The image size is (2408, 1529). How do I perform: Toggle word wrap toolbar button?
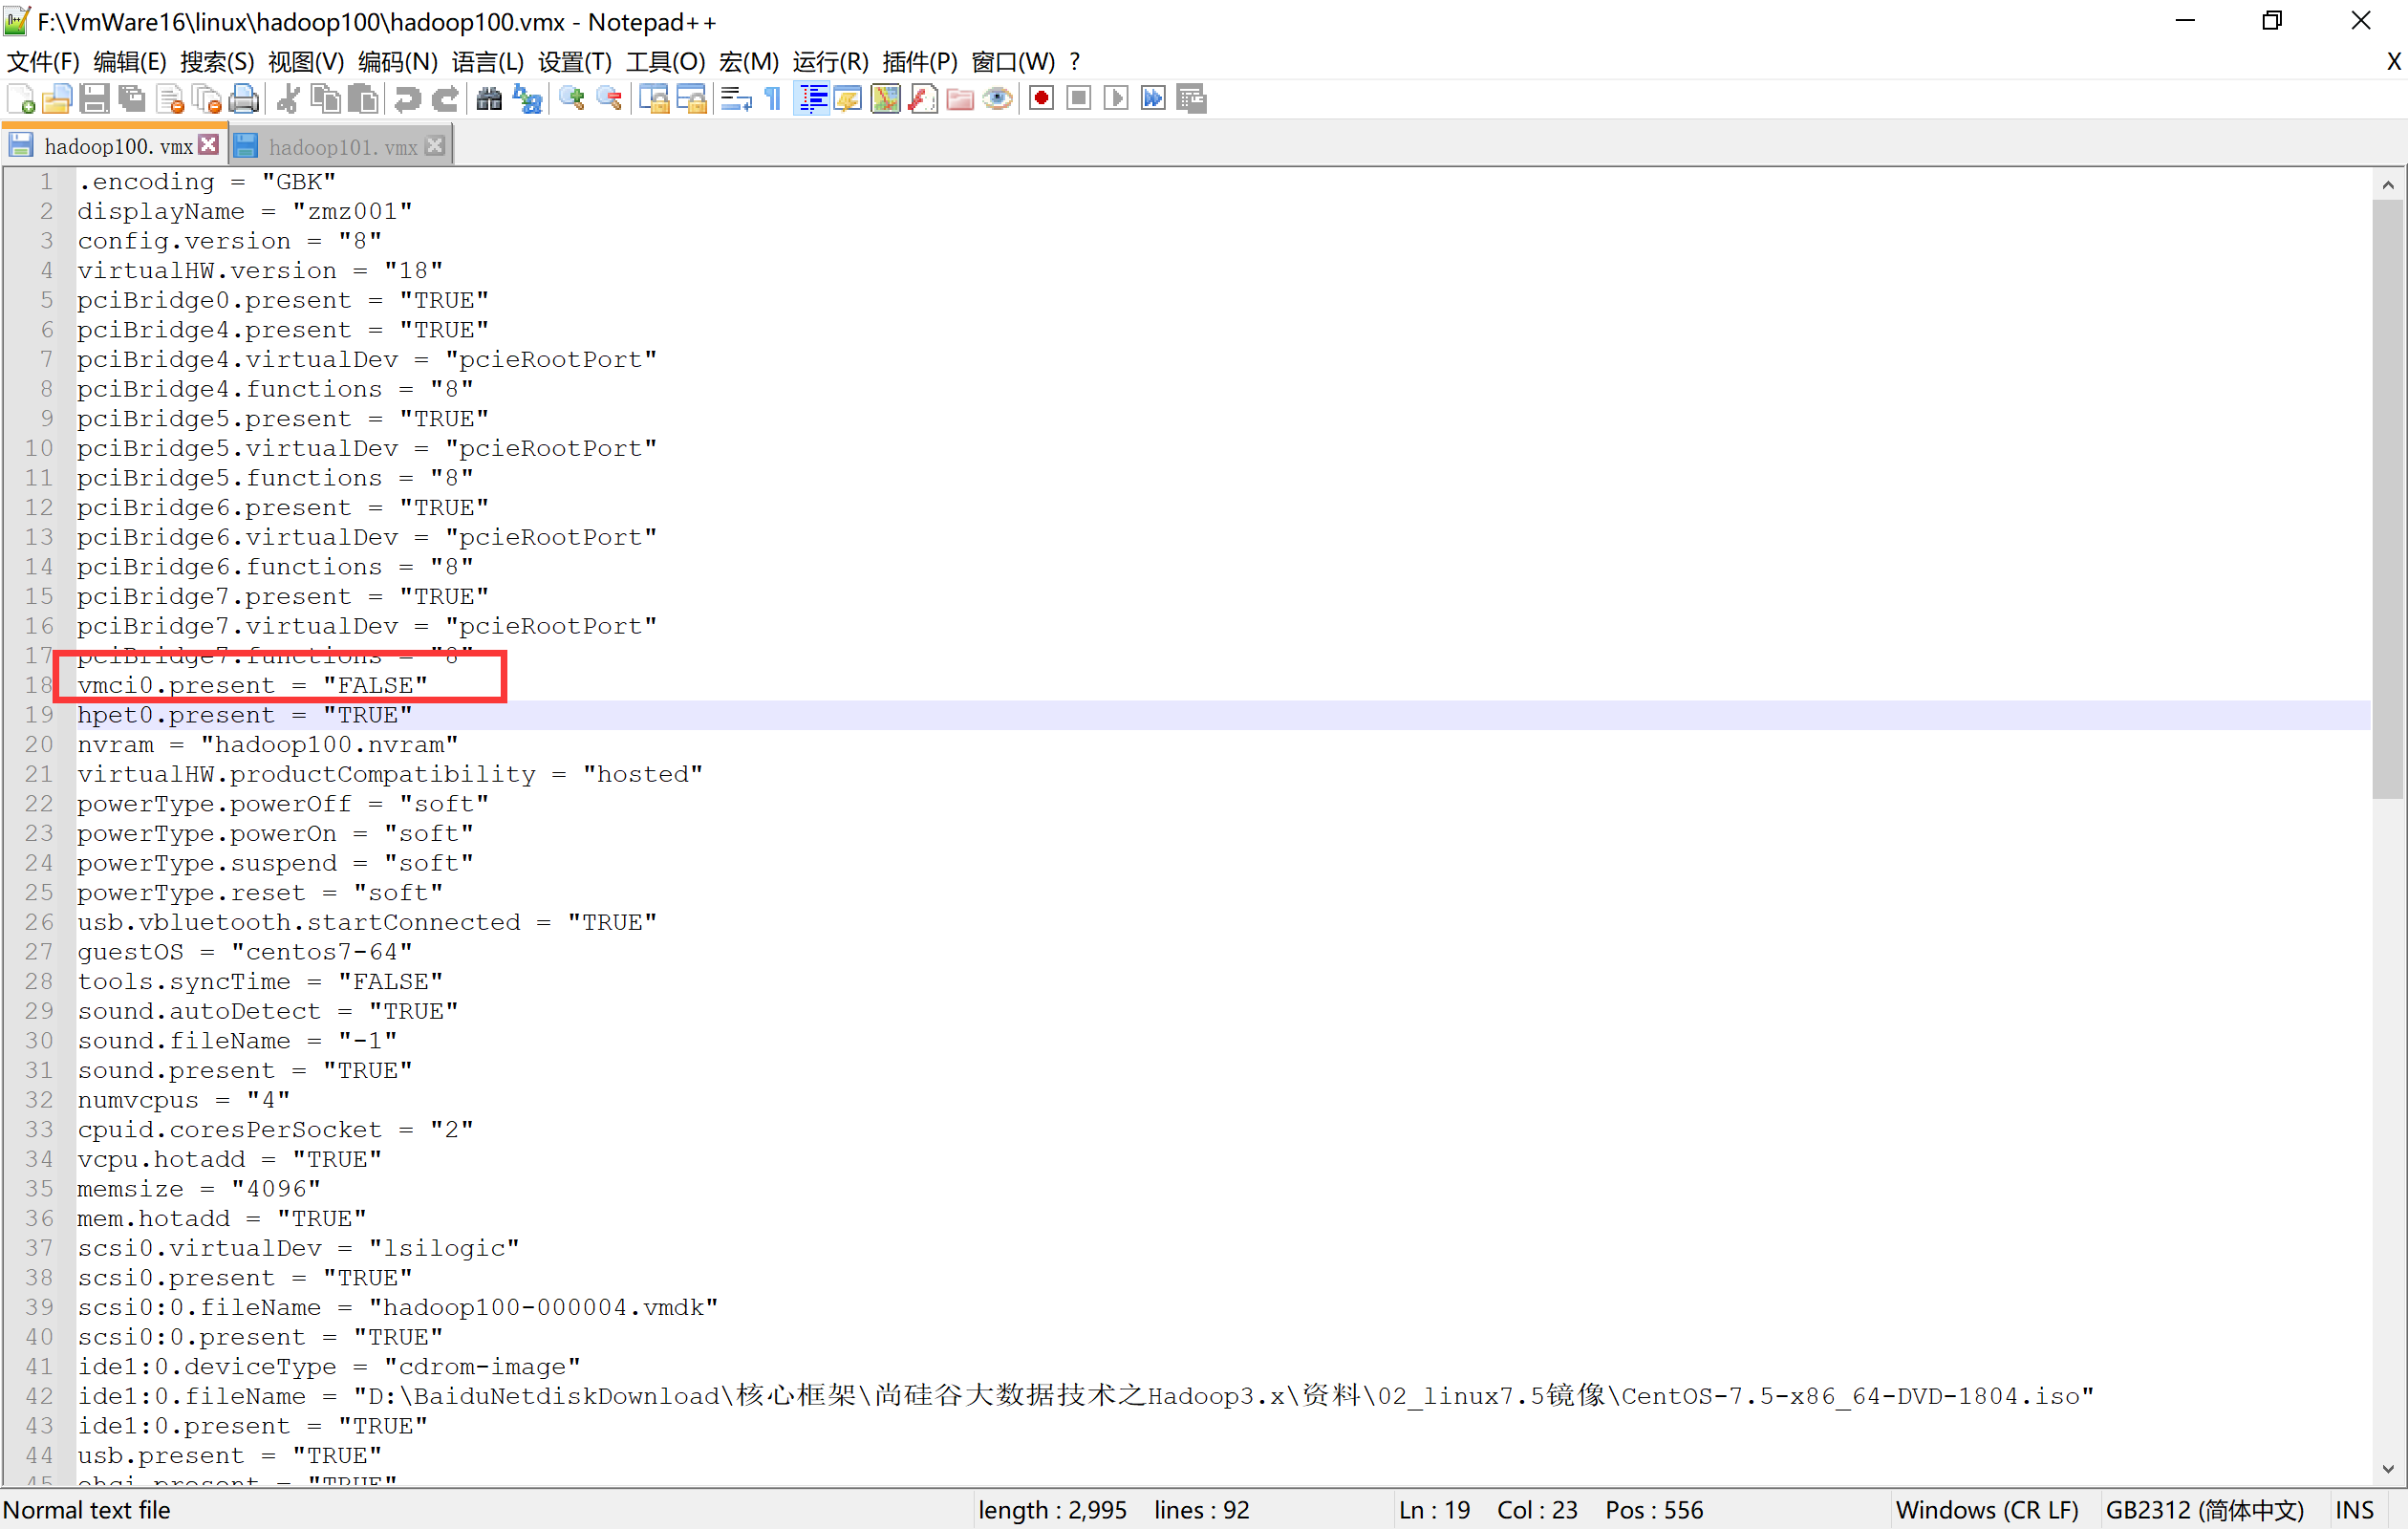736,99
